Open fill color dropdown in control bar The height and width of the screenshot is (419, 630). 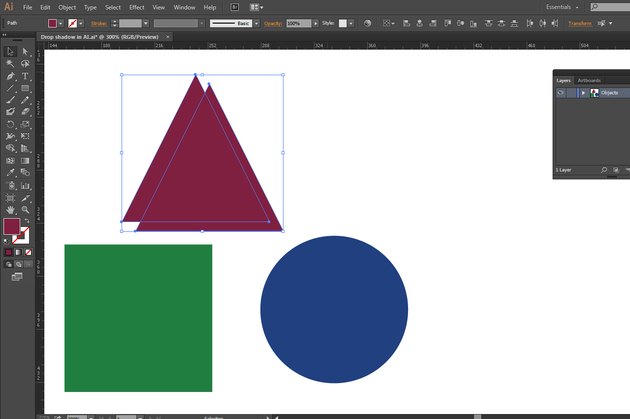[61, 23]
